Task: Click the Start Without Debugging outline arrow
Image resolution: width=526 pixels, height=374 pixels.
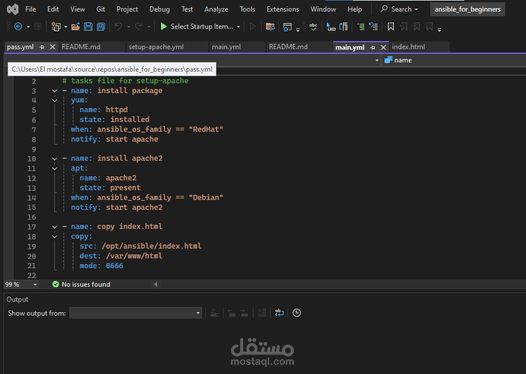Action: click(253, 26)
